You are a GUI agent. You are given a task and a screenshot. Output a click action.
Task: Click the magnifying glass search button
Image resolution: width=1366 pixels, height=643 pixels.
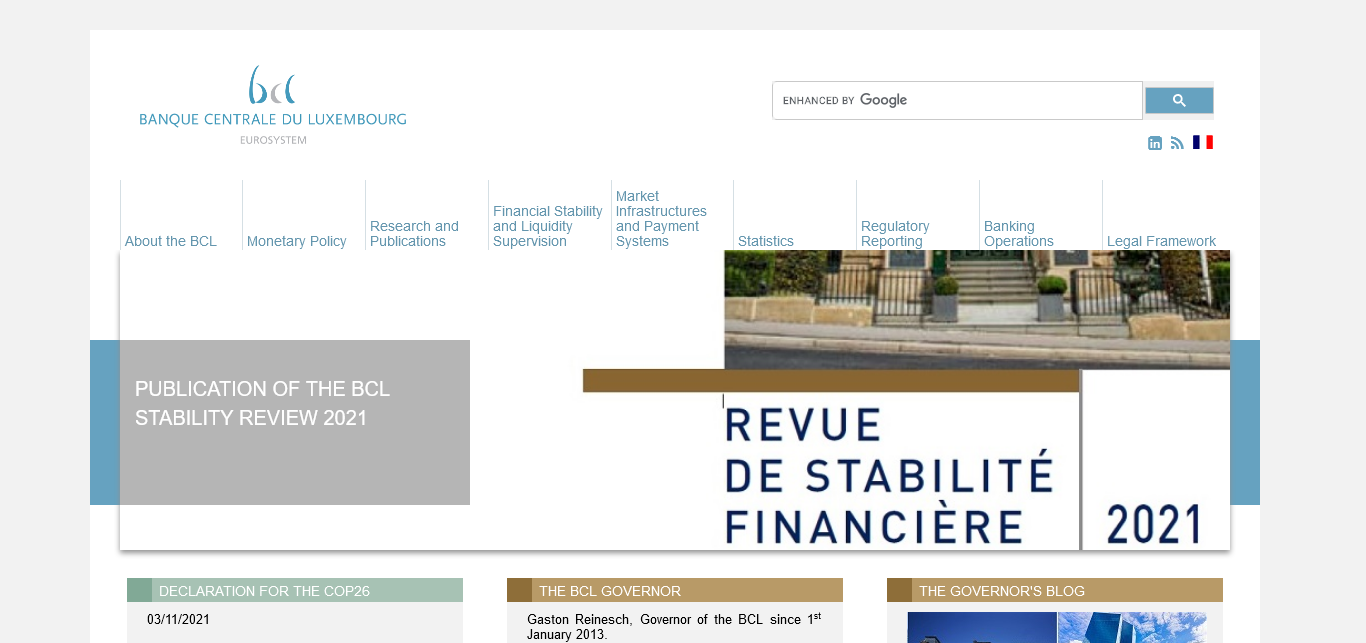tap(1178, 100)
